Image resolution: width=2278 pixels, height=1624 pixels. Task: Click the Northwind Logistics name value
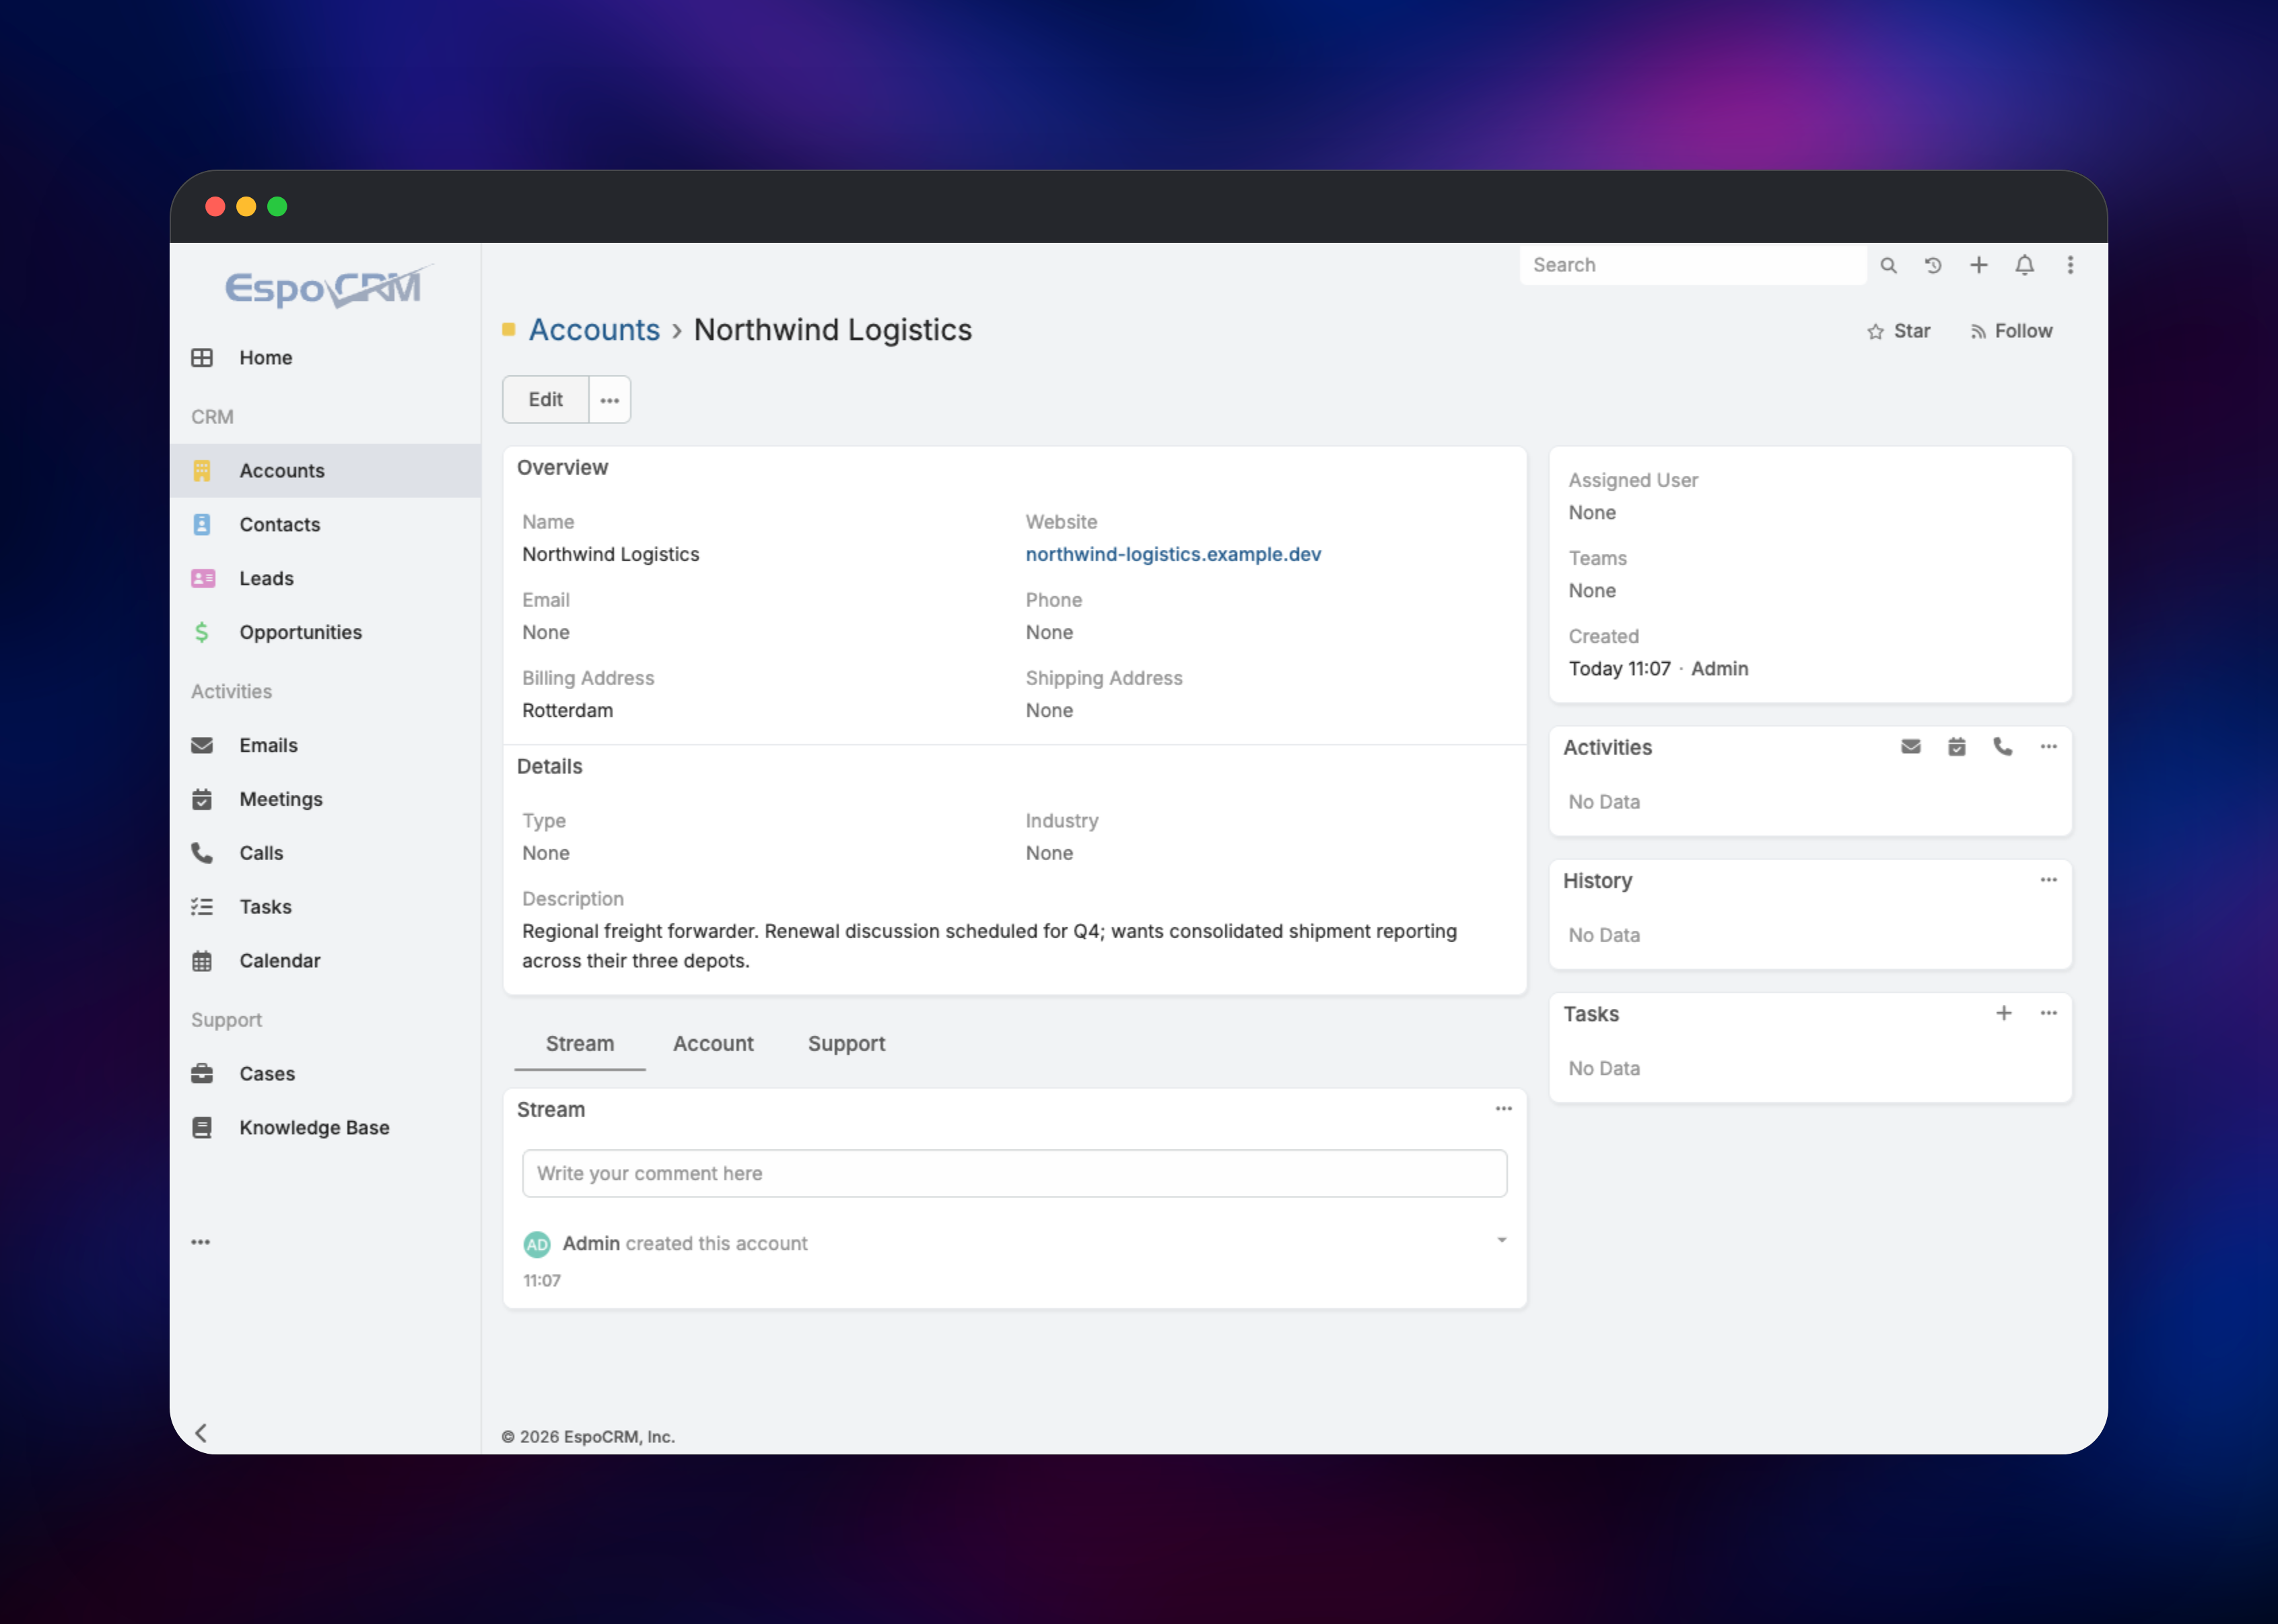pos(610,555)
